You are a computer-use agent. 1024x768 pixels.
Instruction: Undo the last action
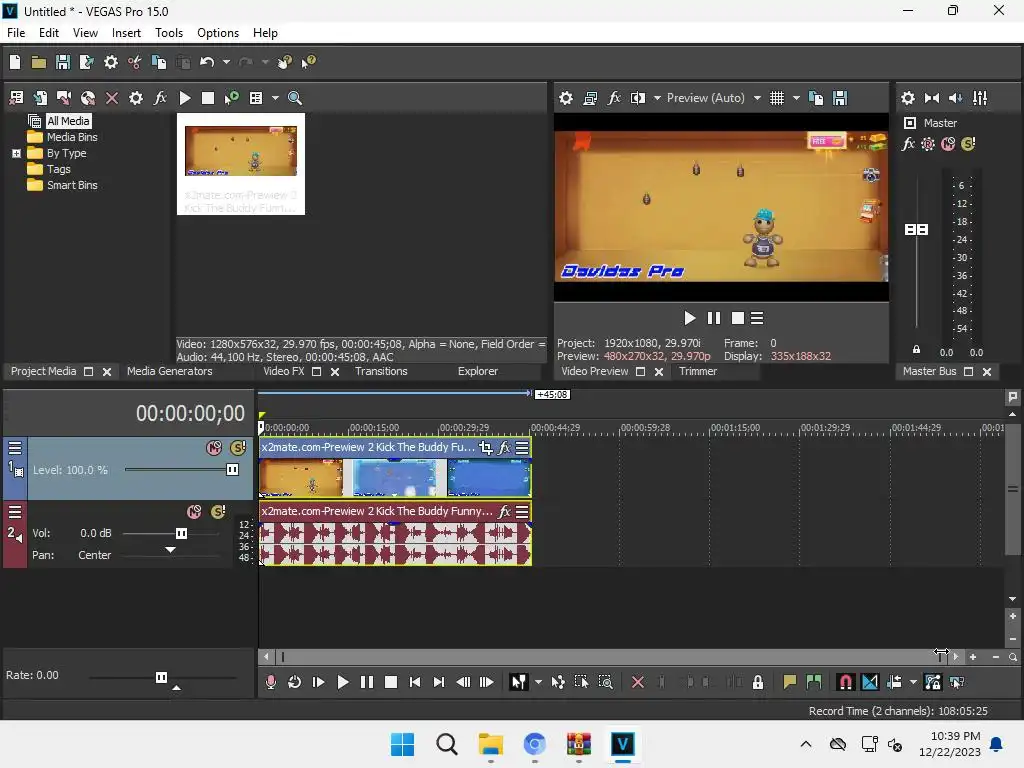click(207, 62)
